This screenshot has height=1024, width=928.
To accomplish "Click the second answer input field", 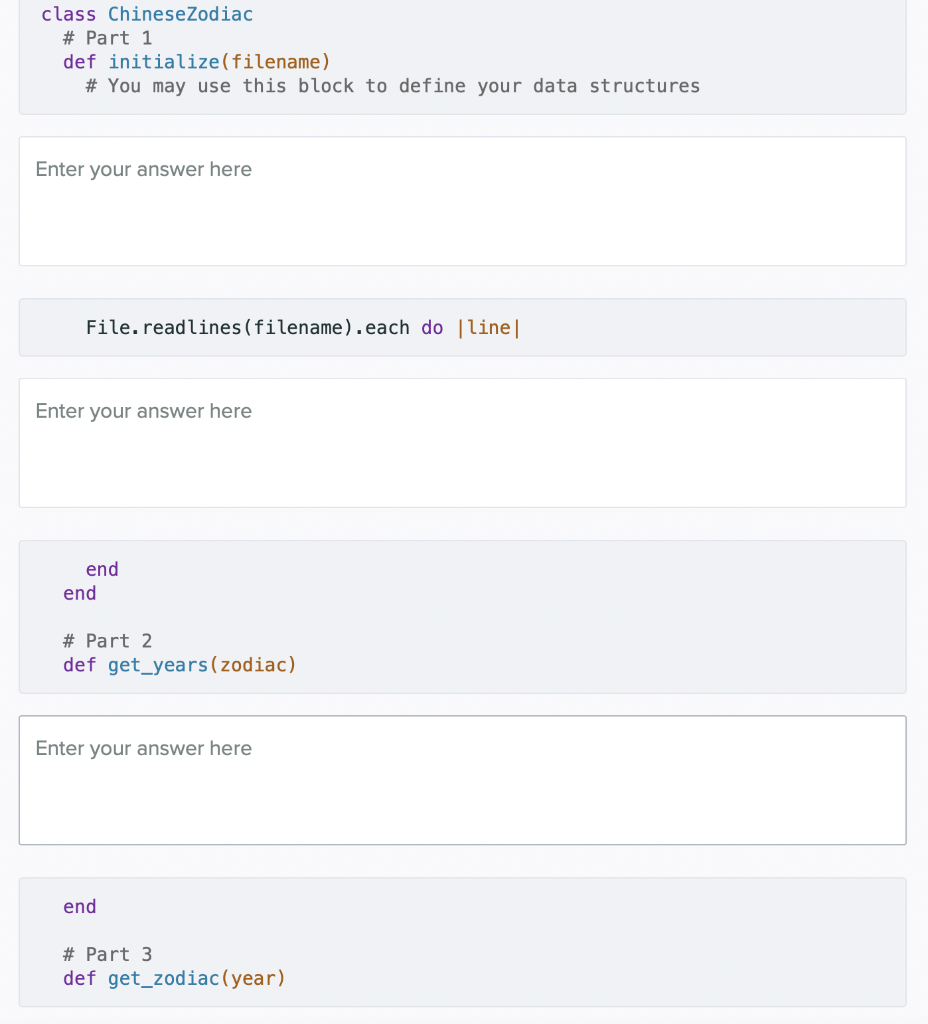I will coord(462,442).
